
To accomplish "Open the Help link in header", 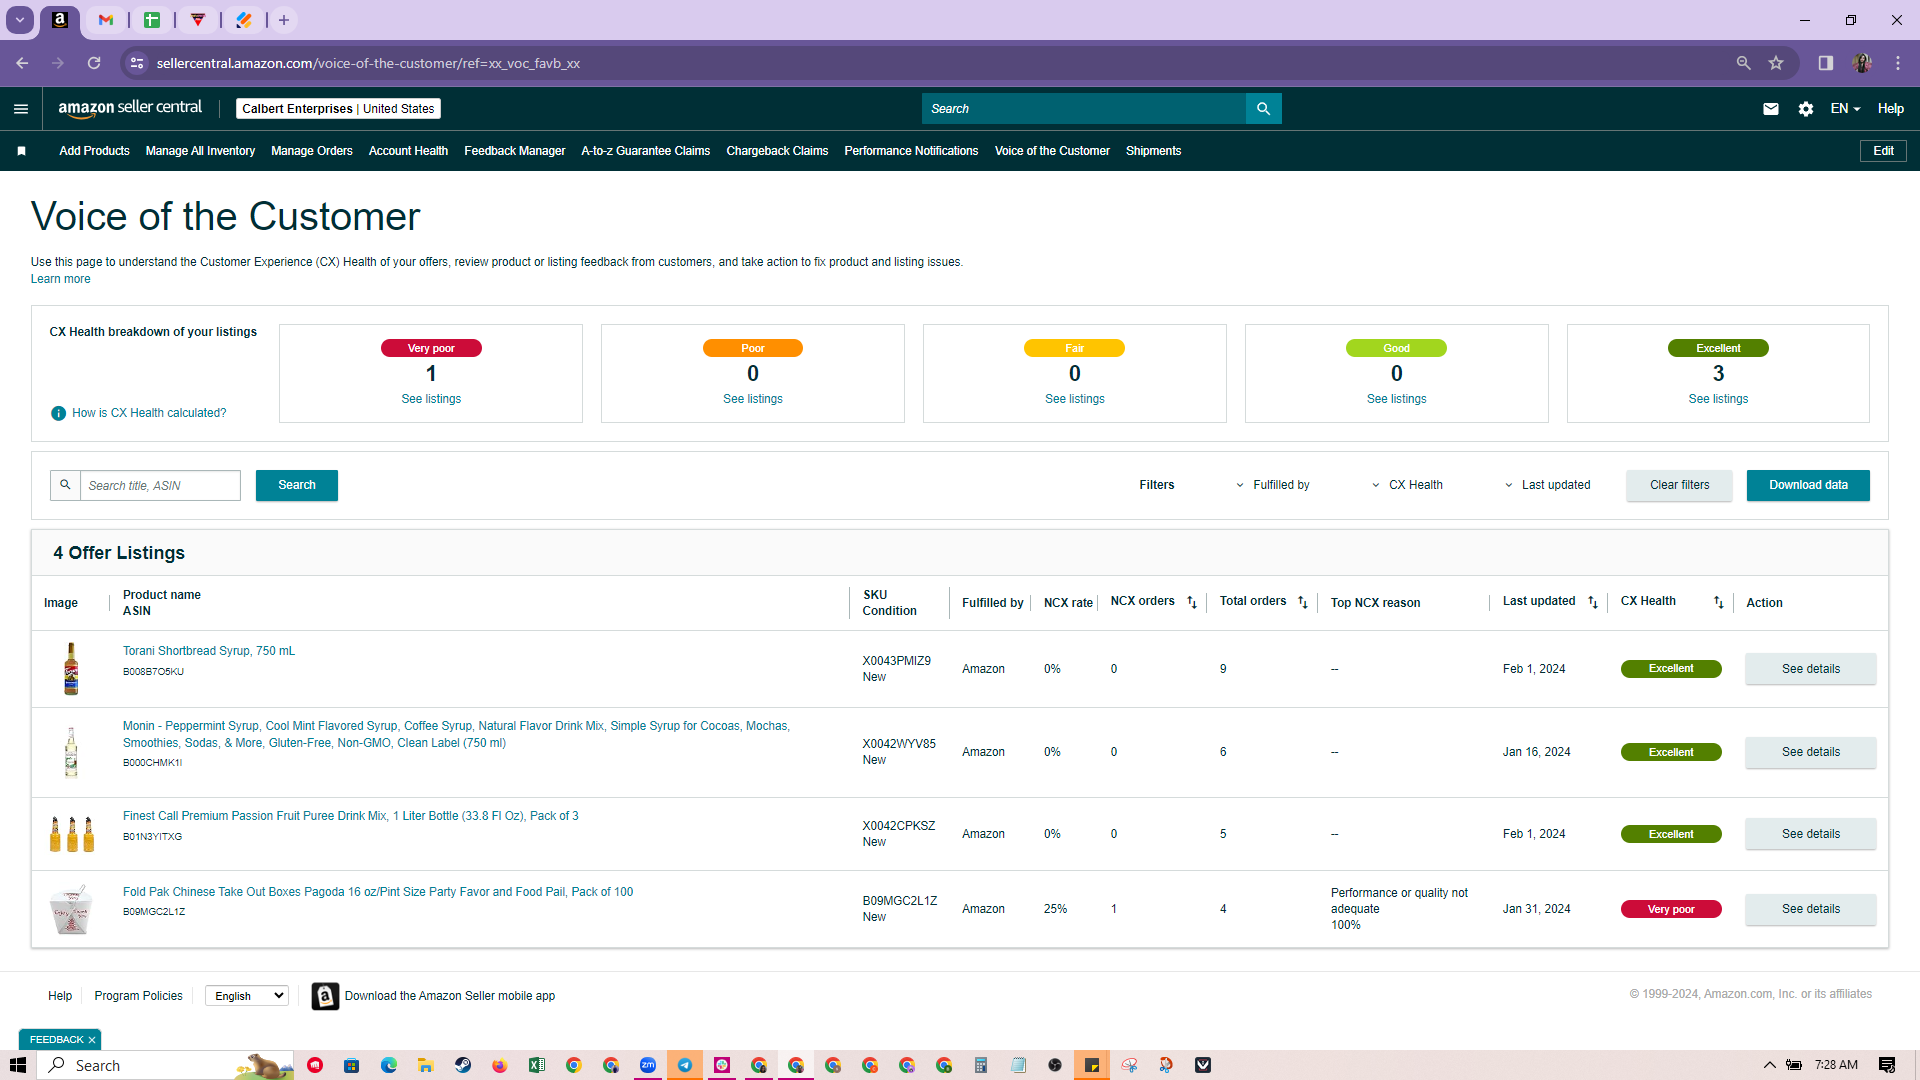I will click(1890, 109).
